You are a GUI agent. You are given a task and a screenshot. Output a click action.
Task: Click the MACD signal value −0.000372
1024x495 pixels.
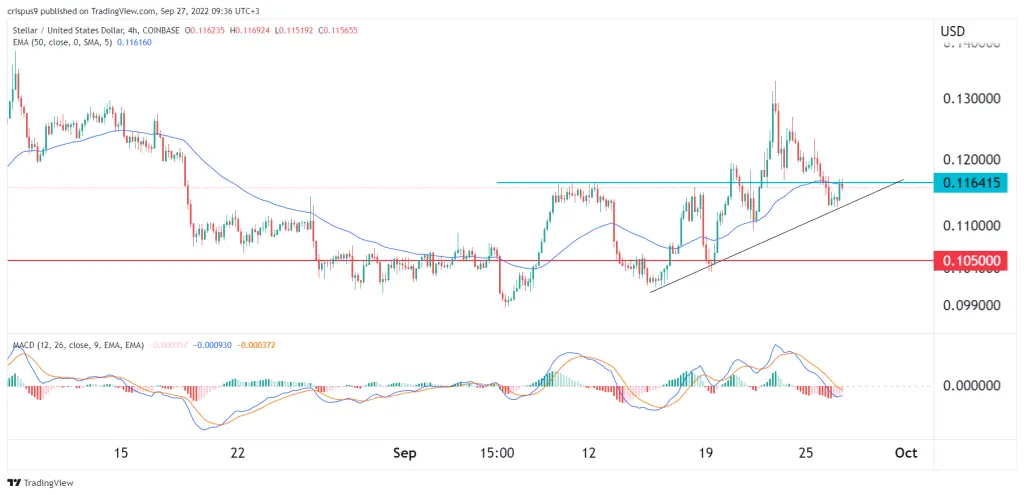(x=256, y=344)
